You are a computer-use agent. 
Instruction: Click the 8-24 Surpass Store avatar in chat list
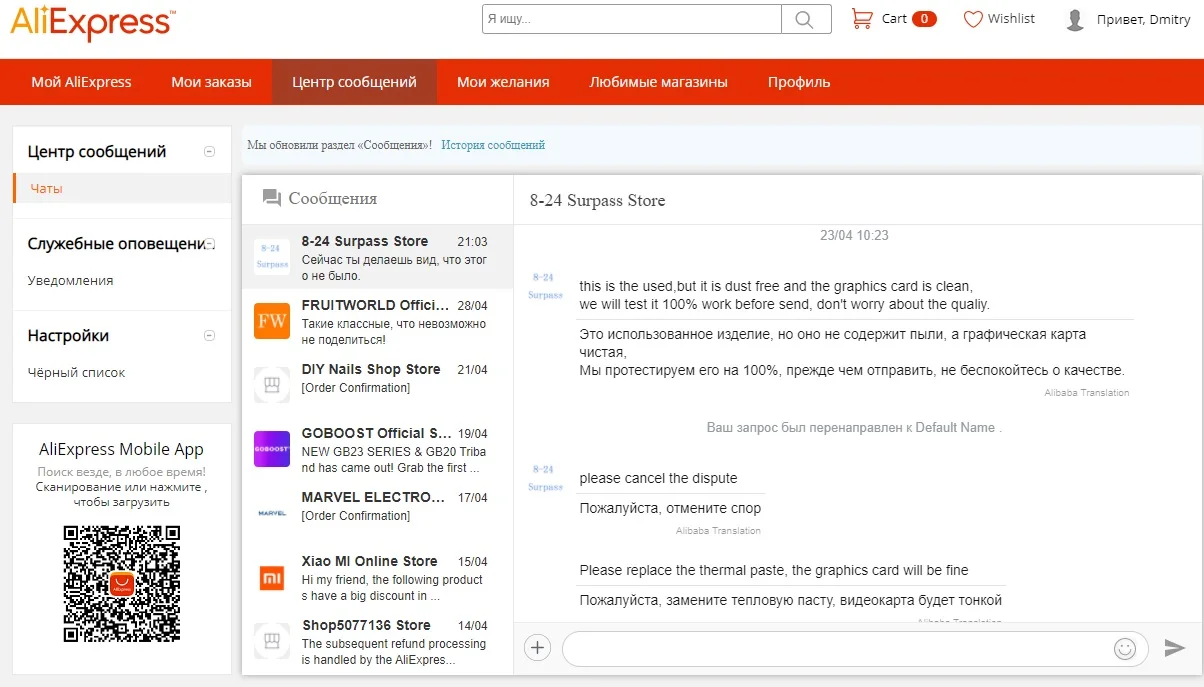click(x=272, y=257)
